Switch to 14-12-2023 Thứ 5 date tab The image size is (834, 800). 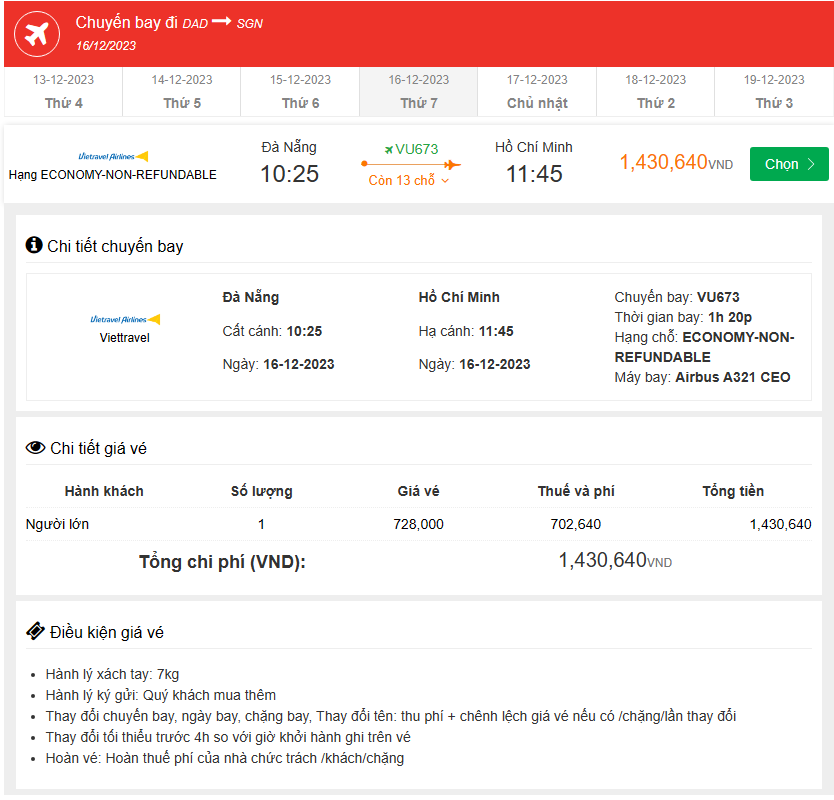182,92
